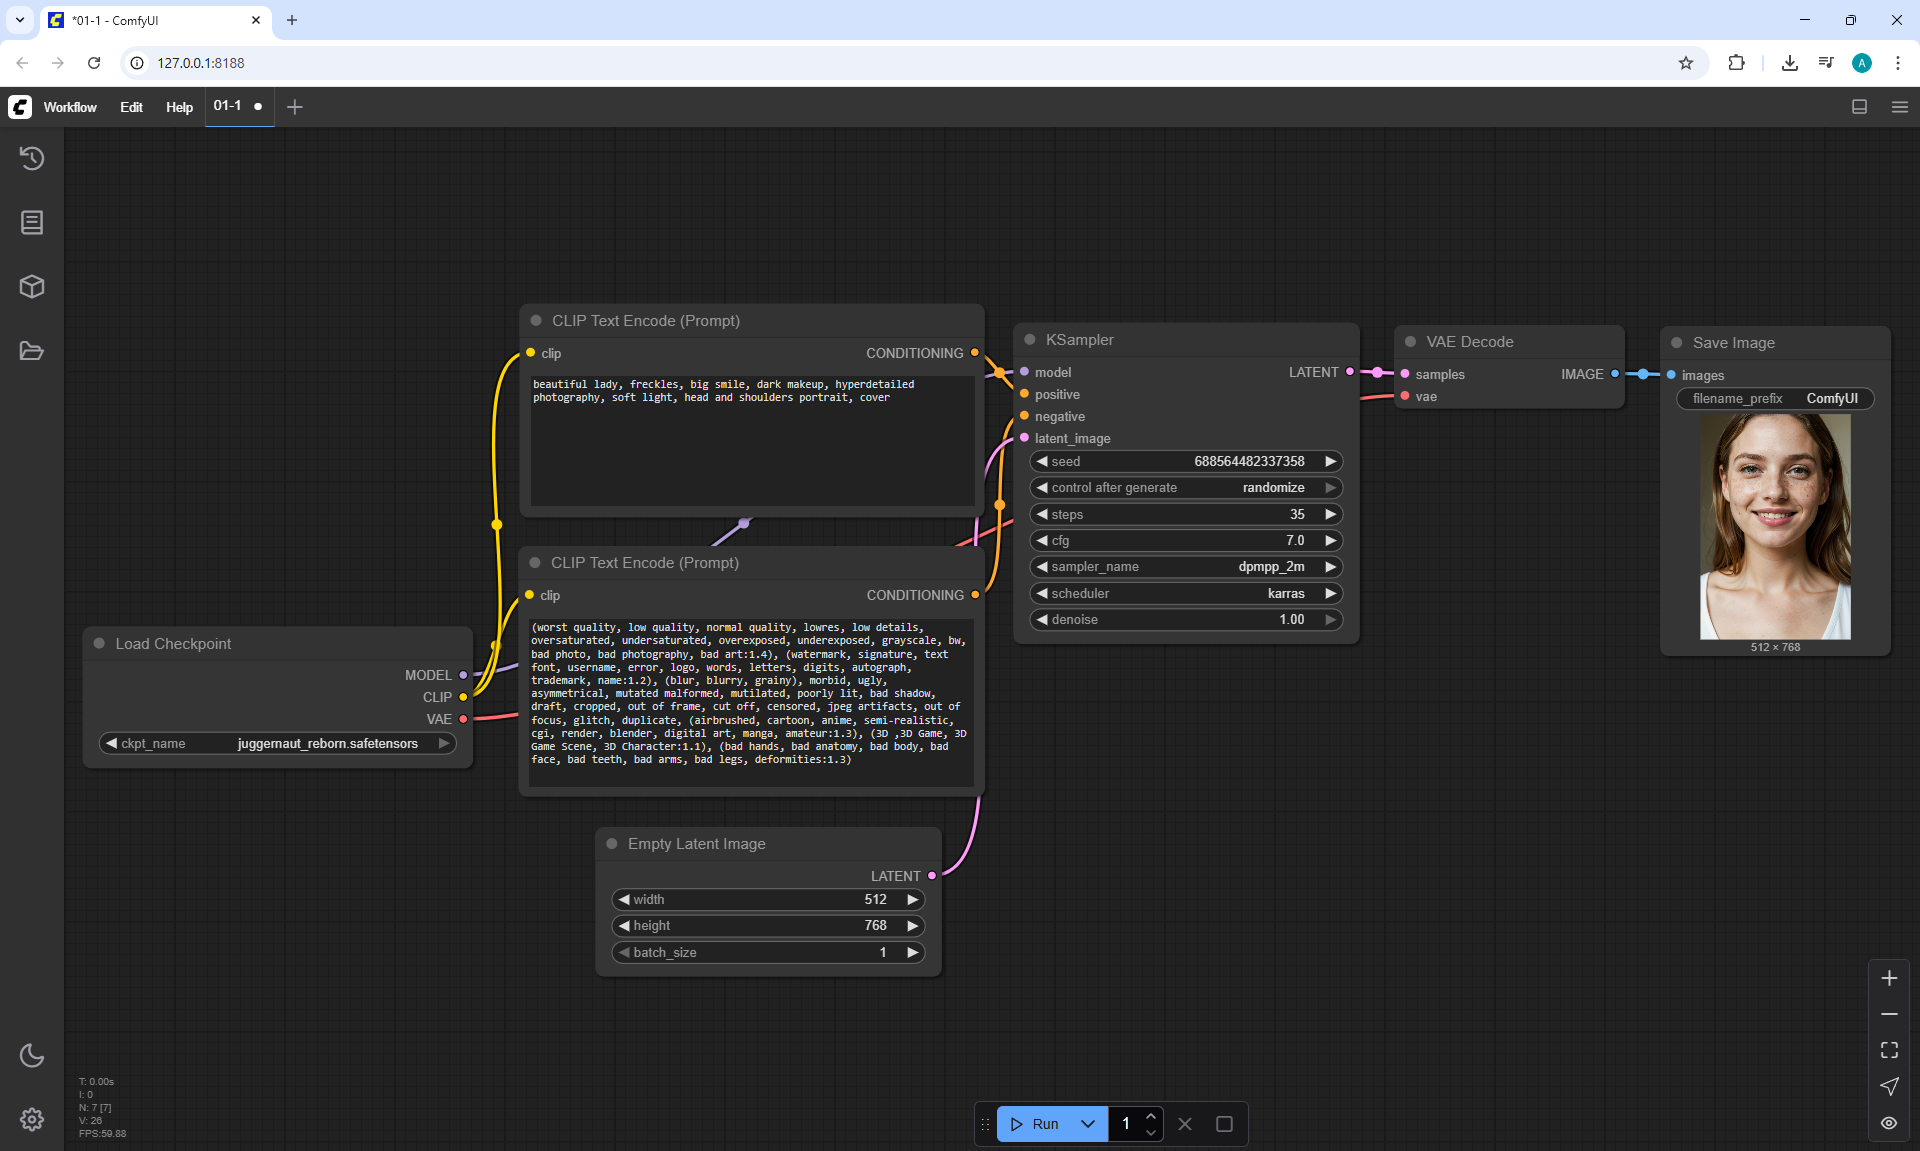
Task: Toggle dark theme moon icon
Action: click(32, 1055)
